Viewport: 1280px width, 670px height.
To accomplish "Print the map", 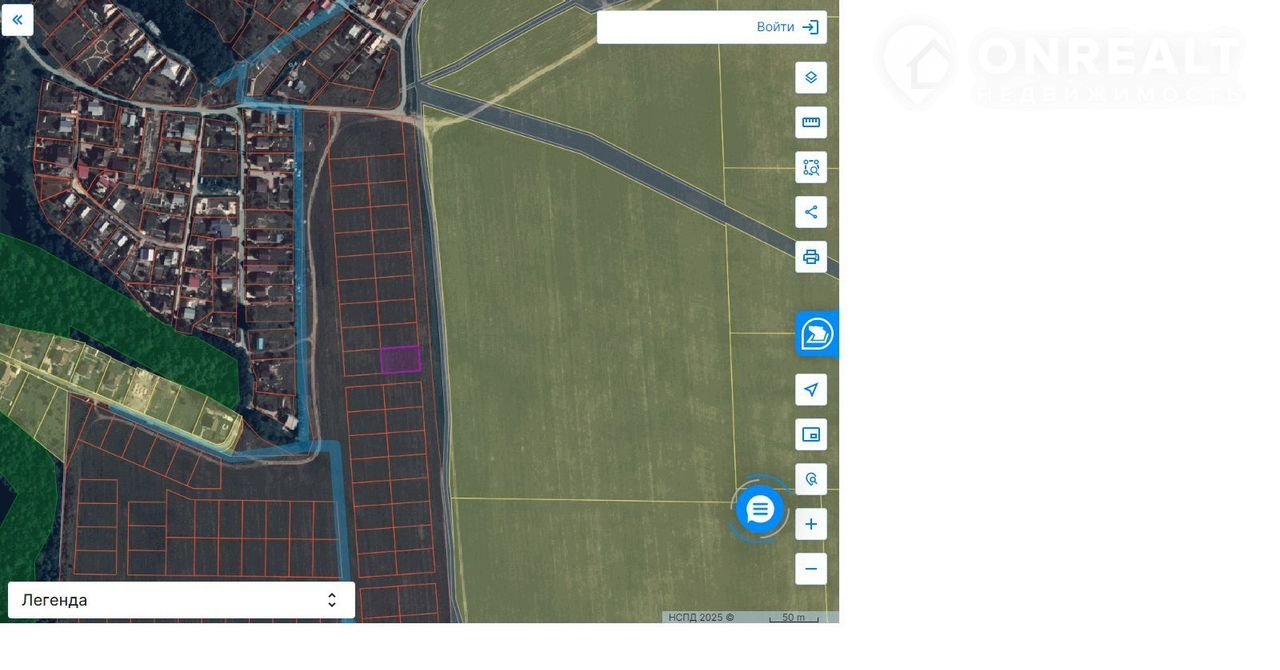I will point(811,257).
